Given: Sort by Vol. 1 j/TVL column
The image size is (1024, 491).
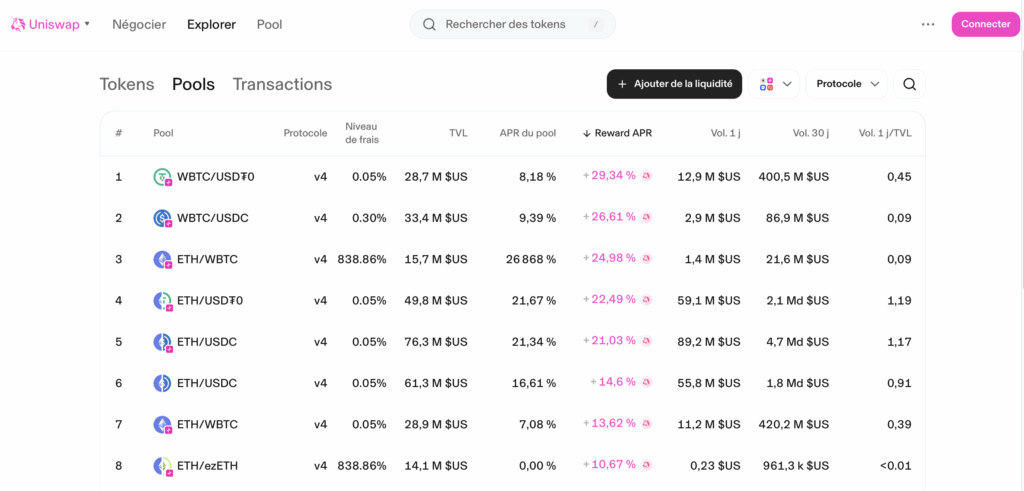Looking at the screenshot, I should (x=885, y=133).
